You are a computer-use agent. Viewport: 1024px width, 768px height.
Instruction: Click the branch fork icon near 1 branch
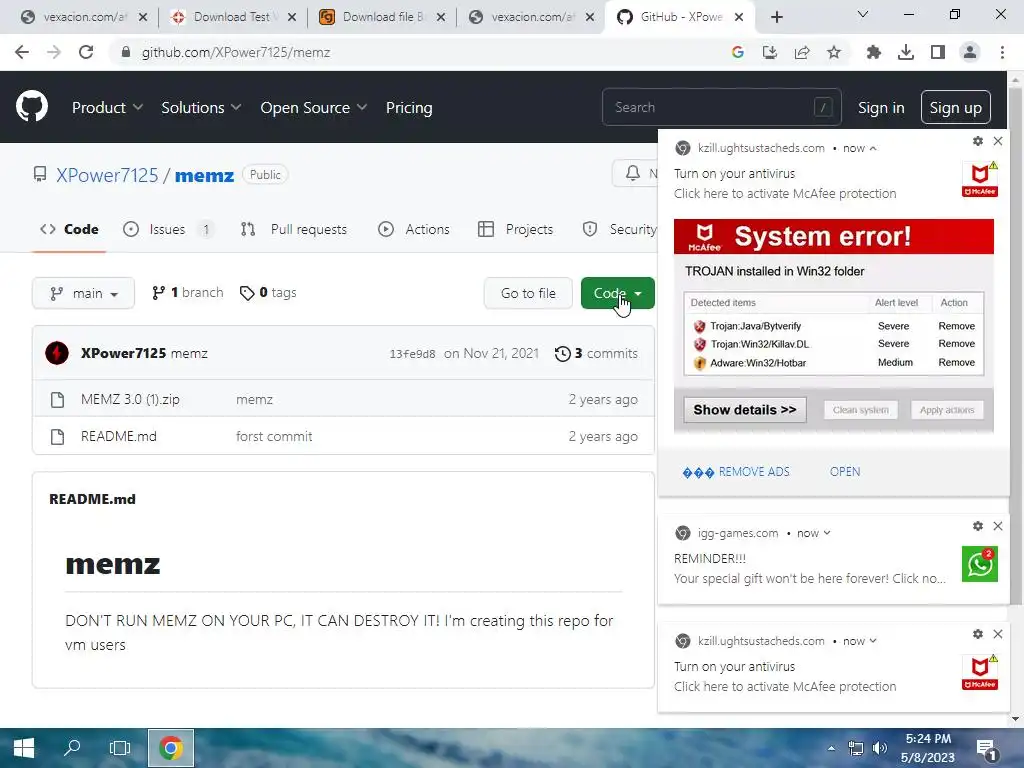(x=158, y=293)
